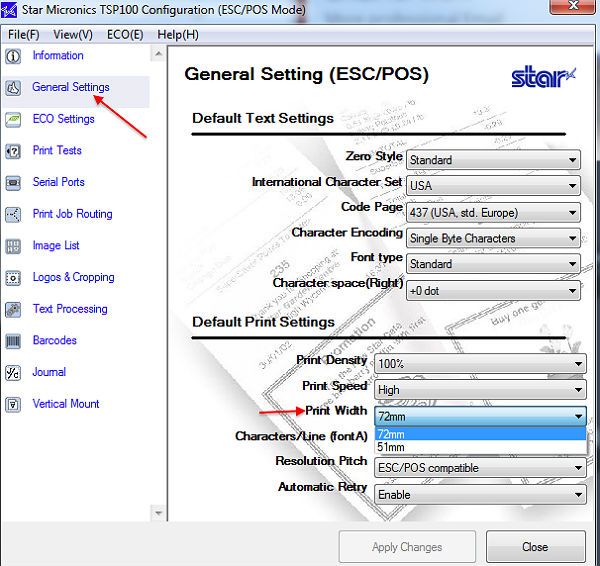The image size is (600, 566).
Task: Expand the International Character Set dropdown
Action: point(493,186)
